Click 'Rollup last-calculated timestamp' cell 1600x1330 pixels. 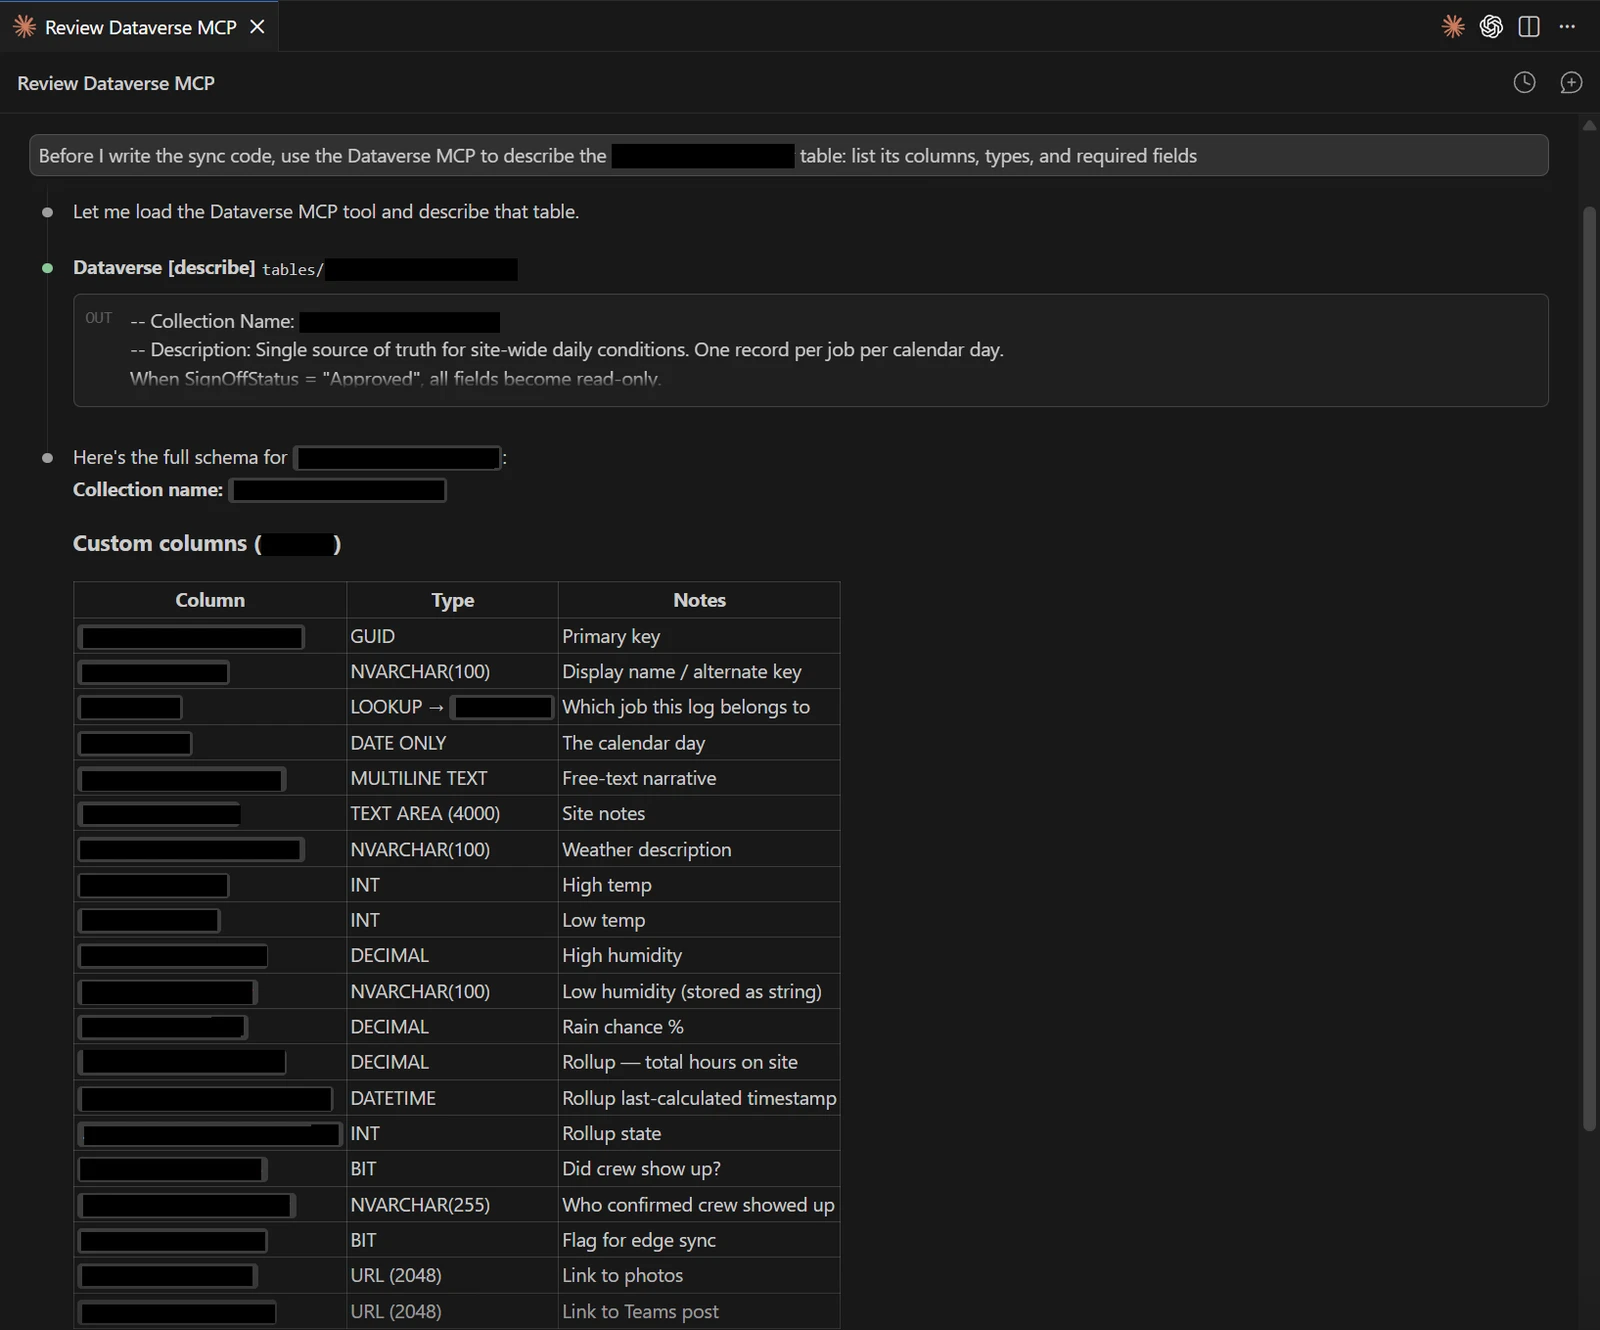(x=699, y=1098)
